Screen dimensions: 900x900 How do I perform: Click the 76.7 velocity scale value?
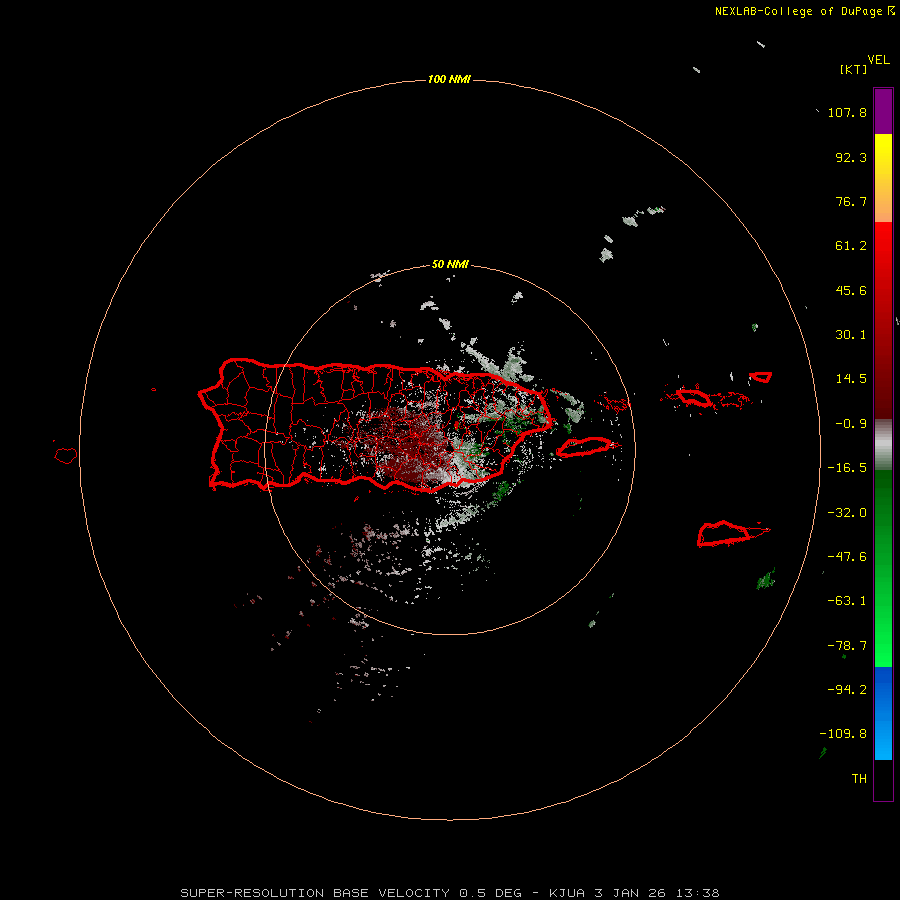pyautogui.click(x=851, y=201)
